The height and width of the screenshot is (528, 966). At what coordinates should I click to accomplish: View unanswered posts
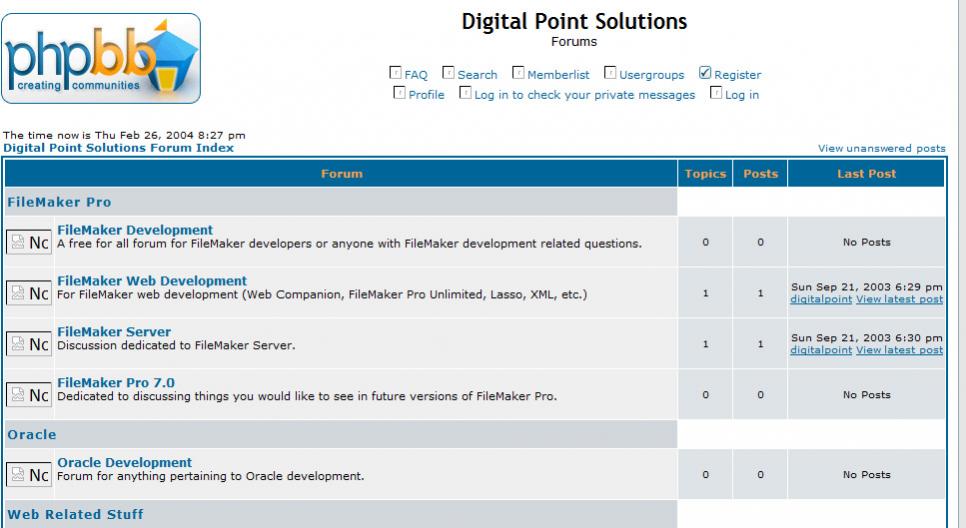[881, 148]
